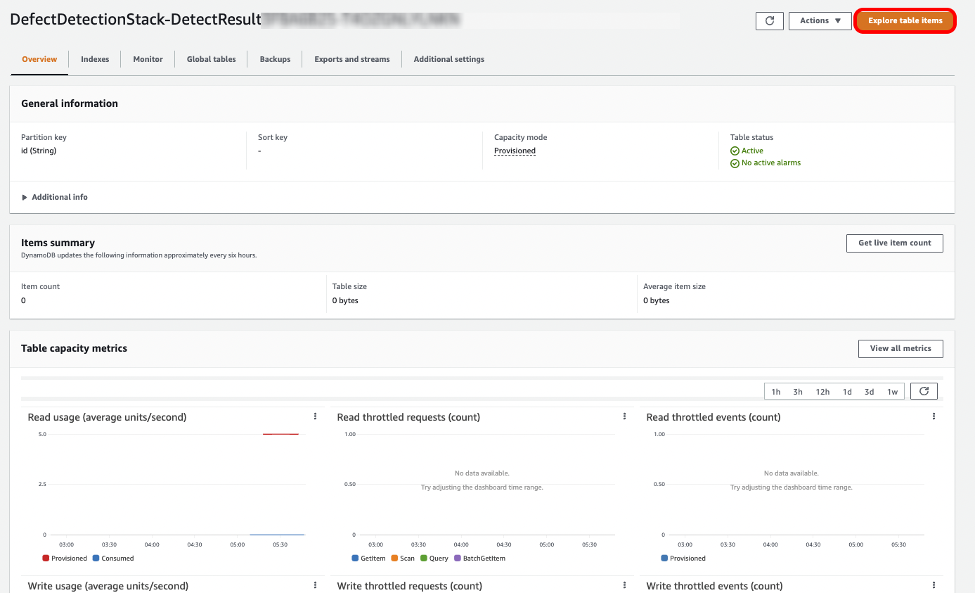Screen dimensions: 977x593
Task: Click the No active alarms check icon
Action: (735, 163)
